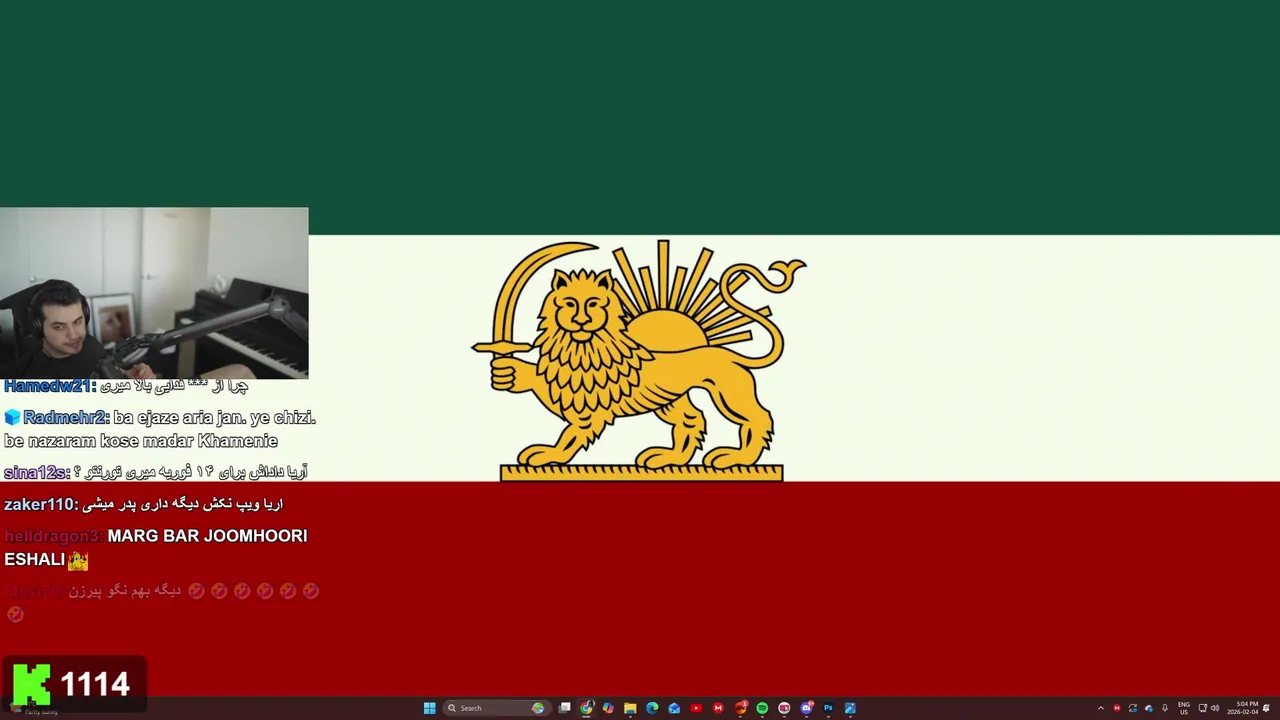
Task: Open the 5:04 PM clock and calendar
Action: coord(1243,708)
